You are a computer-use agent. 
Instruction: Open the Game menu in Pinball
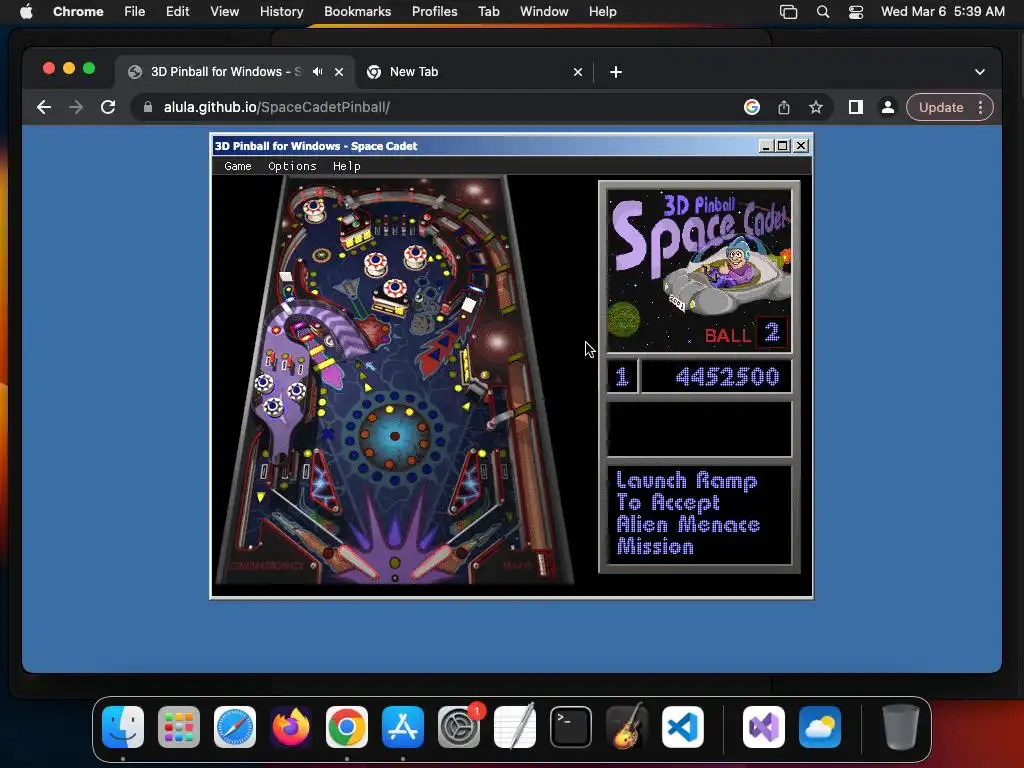tap(238, 166)
